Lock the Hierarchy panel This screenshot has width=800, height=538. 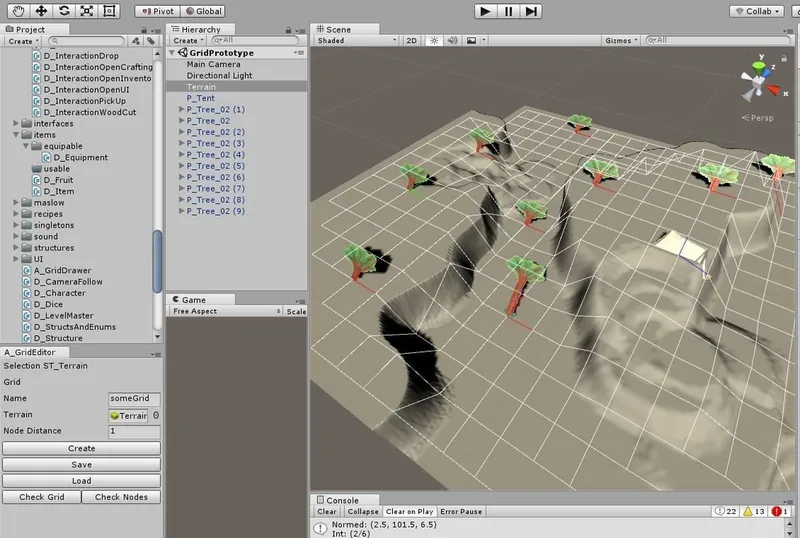288,30
